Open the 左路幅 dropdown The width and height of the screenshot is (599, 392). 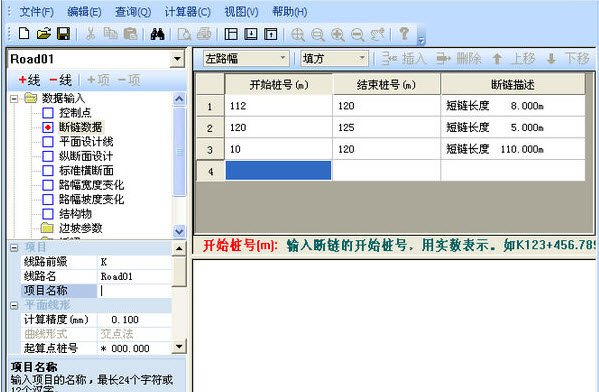click(246, 58)
